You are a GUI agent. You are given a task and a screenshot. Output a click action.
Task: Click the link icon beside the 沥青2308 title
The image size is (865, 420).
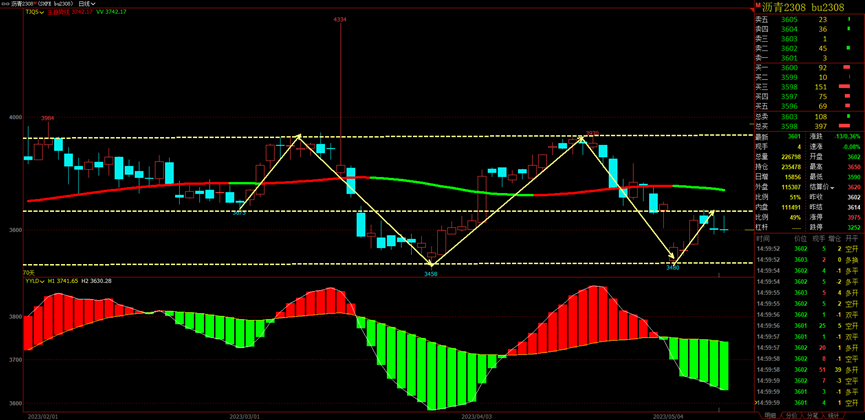pos(5,3)
